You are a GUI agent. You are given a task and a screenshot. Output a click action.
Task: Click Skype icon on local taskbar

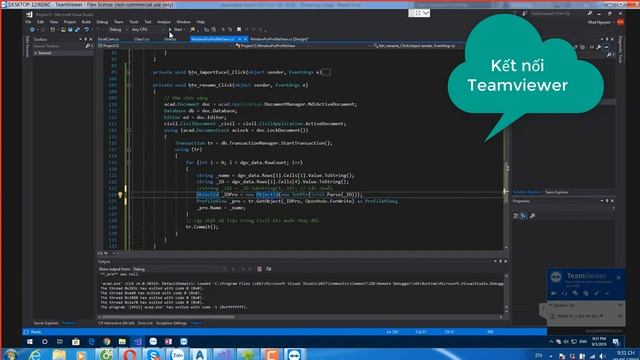[x=153, y=355]
